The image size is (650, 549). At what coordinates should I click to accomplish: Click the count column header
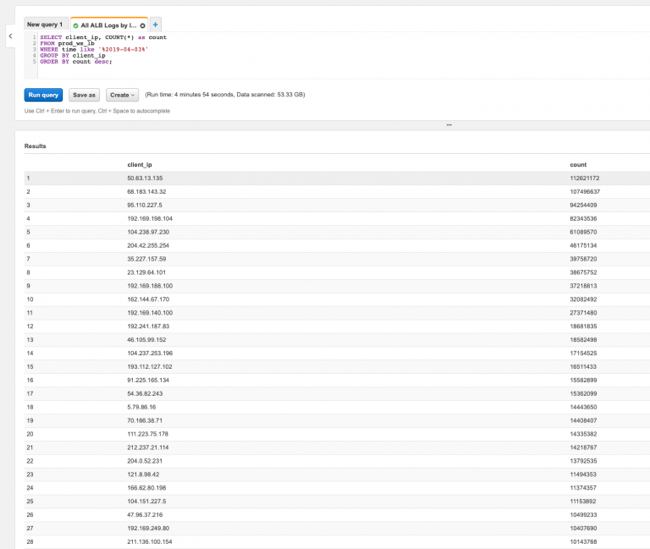(577, 164)
